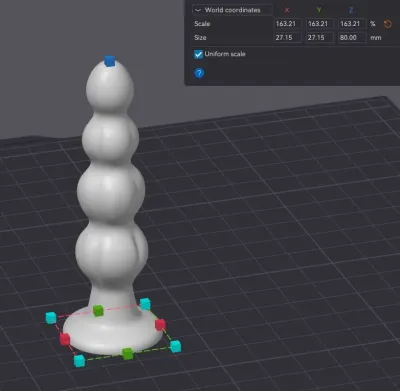Select the rear-left cyan corner scale handle
This screenshot has height=391, width=400.
pyautogui.click(x=51, y=318)
